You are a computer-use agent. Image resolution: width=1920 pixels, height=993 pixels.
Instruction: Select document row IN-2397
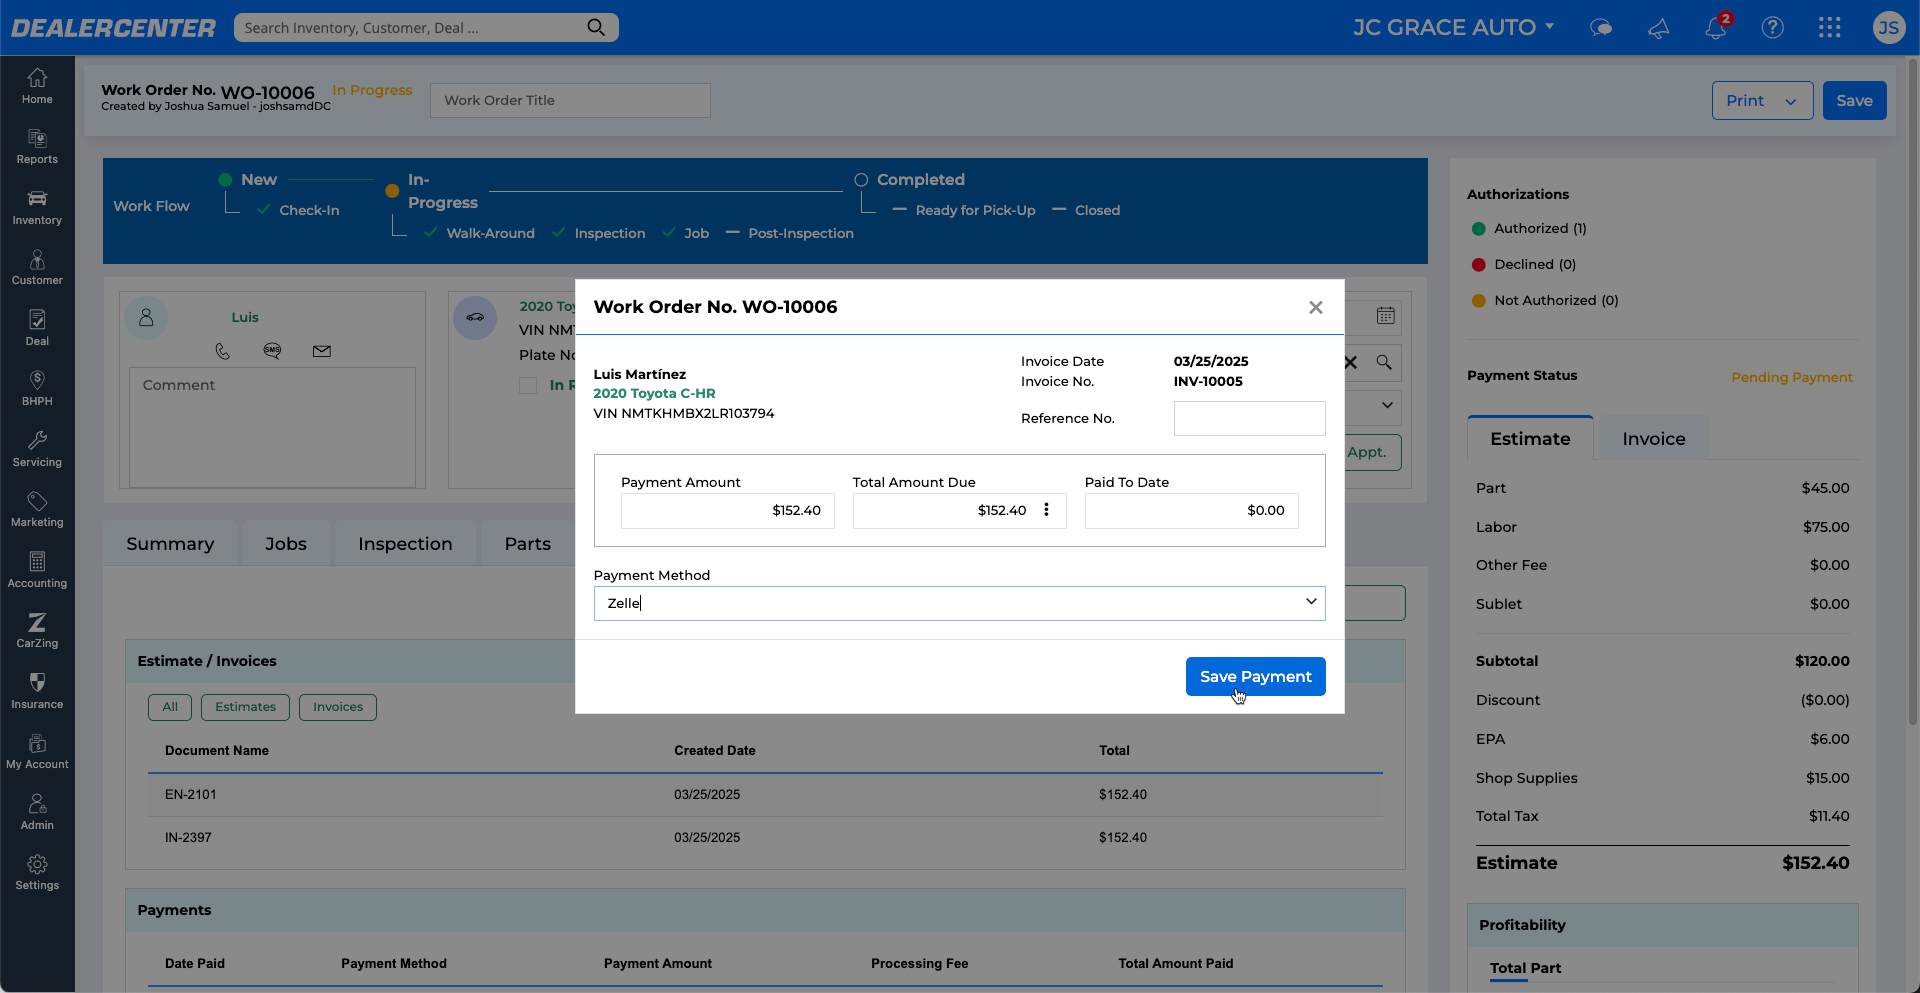(x=765, y=838)
